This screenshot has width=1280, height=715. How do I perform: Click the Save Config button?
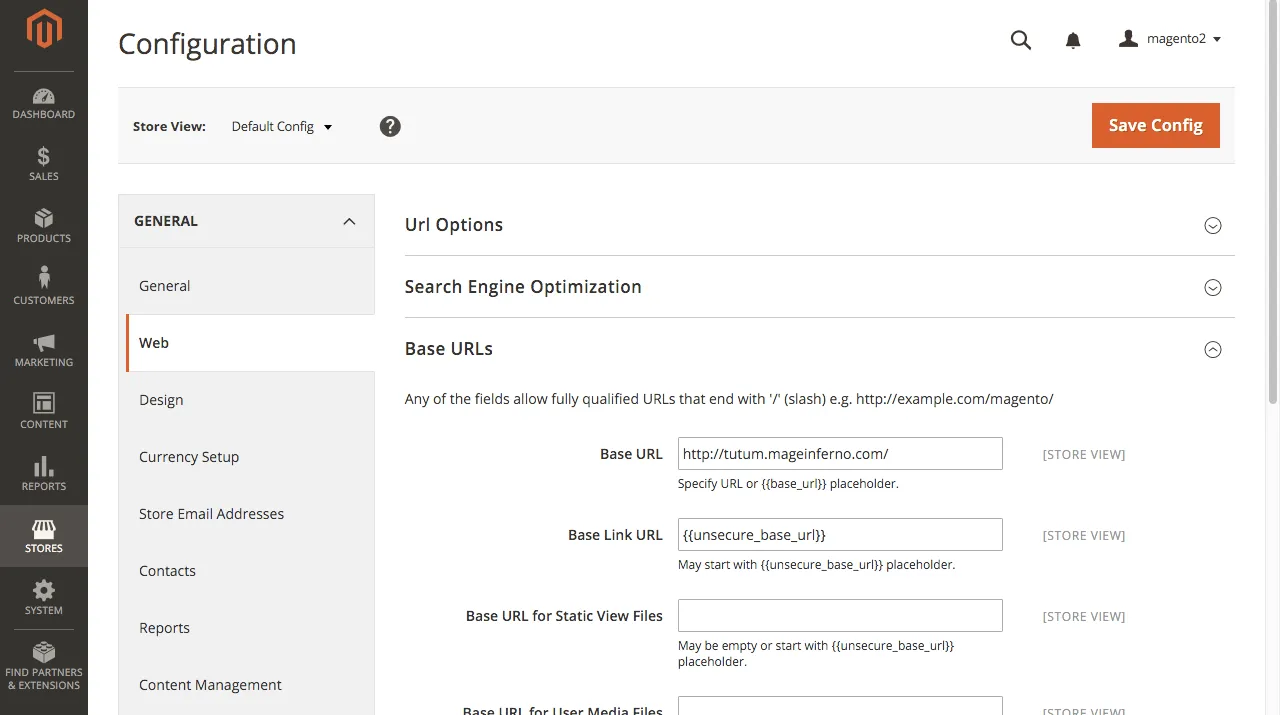[x=1155, y=125]
